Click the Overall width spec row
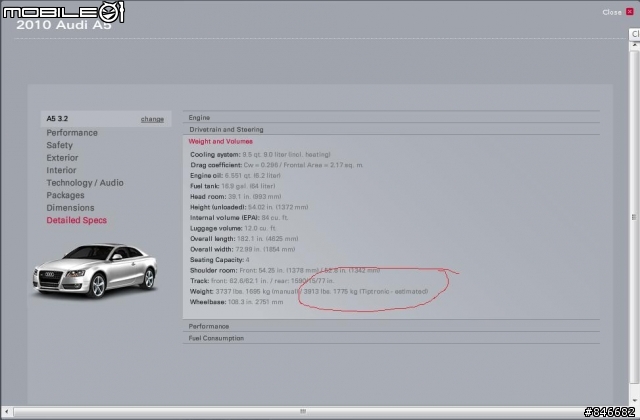 242,249
